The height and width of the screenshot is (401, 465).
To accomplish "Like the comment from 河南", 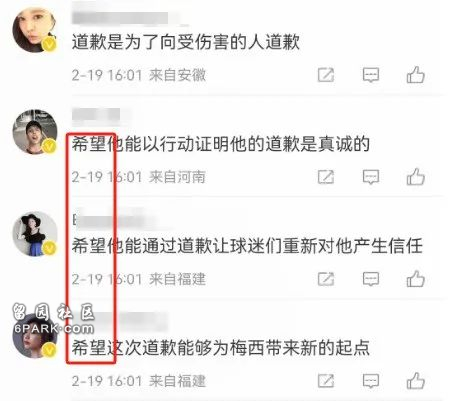I will click(415, 177).
